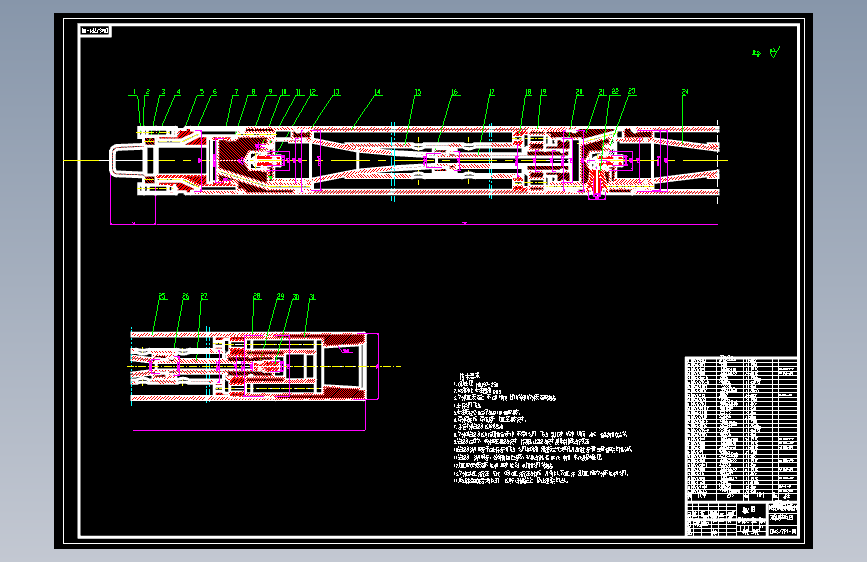Screen dimensions: 867x562
Task: Select part callout number 8
Action: (253, 92)
